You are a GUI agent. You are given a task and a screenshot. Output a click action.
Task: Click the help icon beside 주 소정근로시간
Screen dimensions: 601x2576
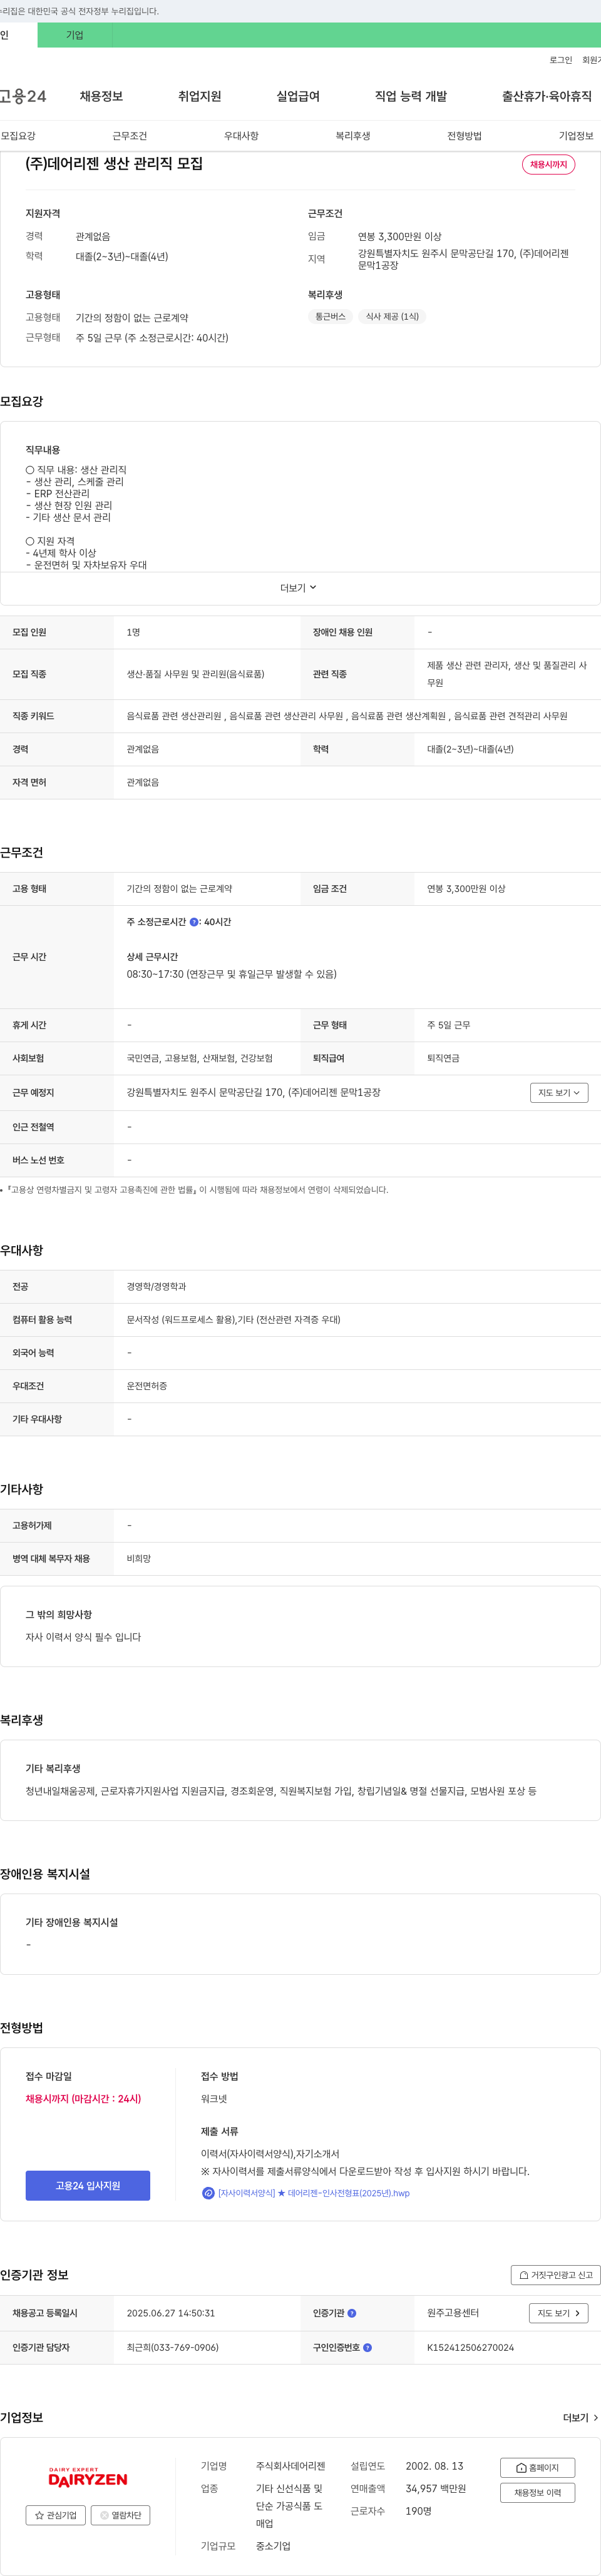pyautogui.click(x=194, y=922)
